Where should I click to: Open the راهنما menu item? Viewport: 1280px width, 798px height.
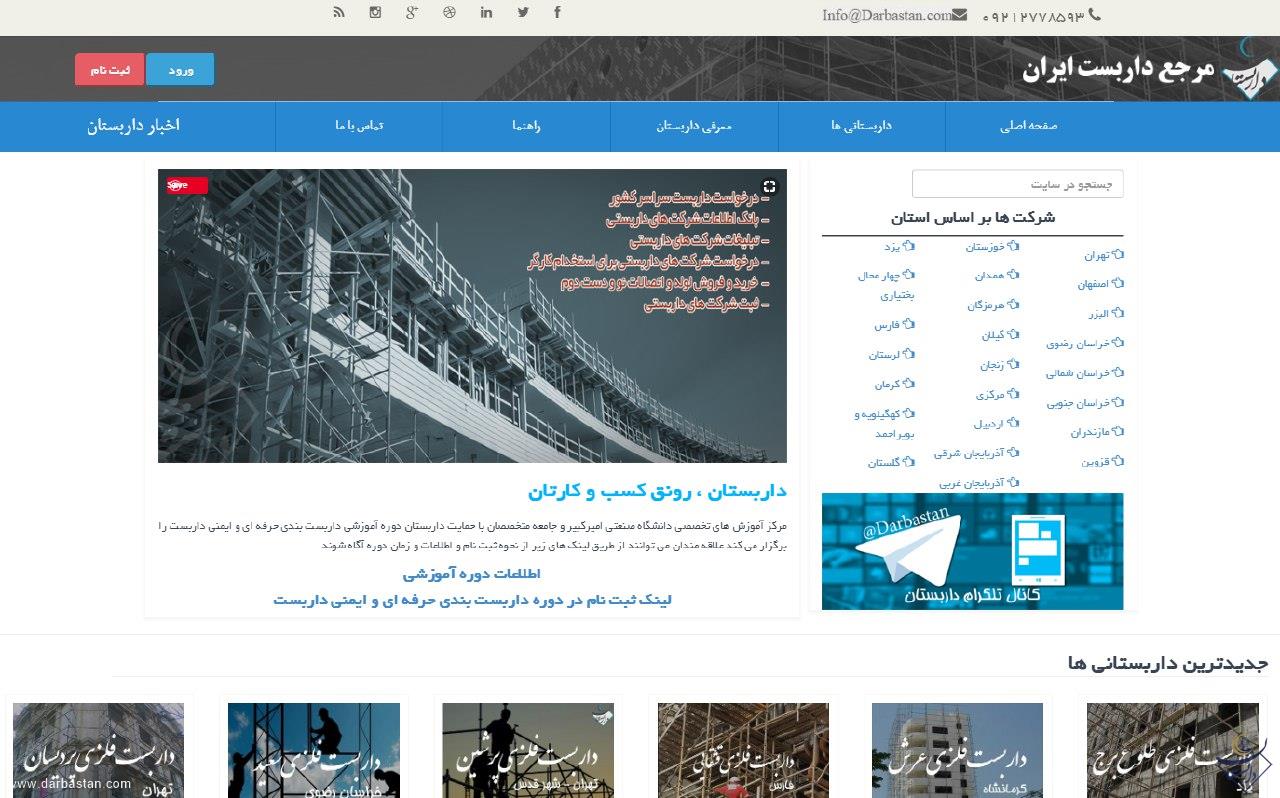(527, 126)
